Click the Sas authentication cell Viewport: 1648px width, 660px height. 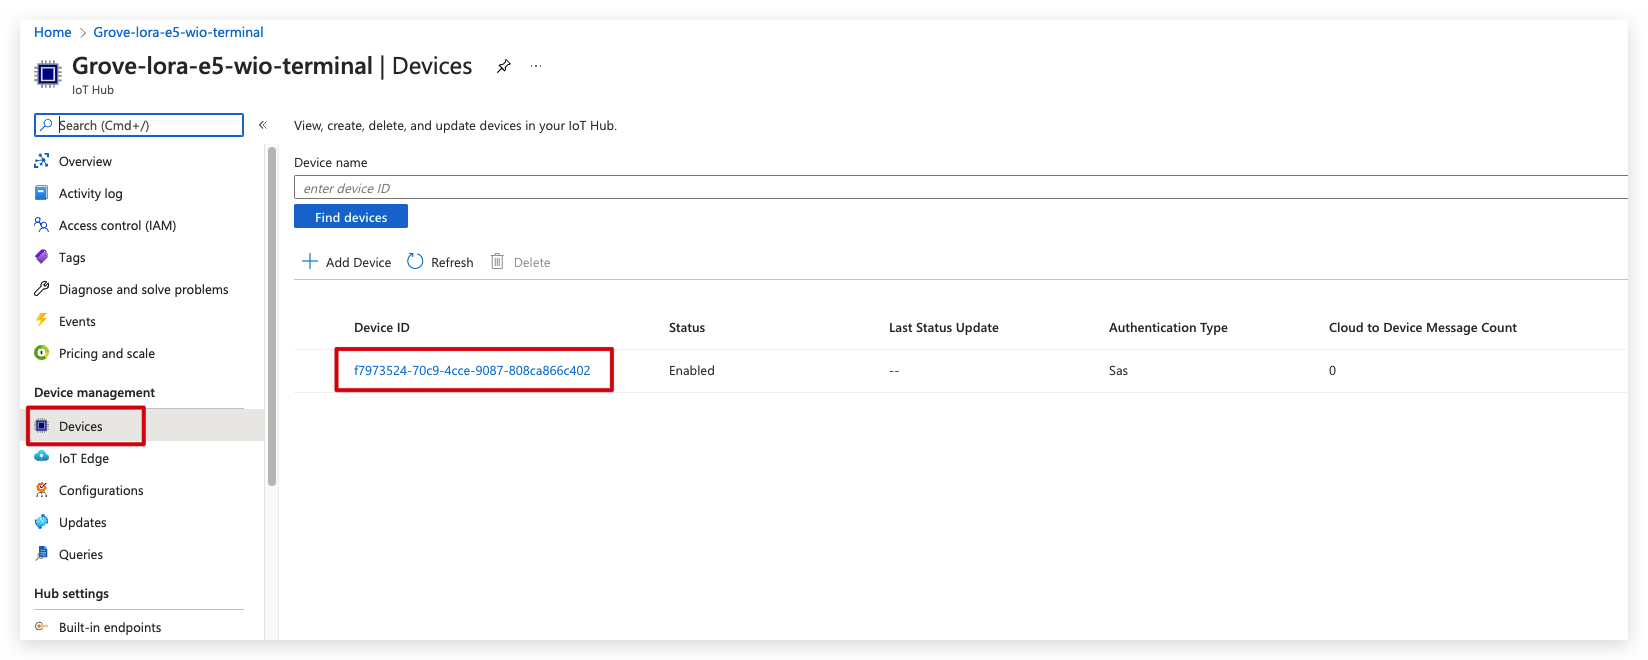[1118, 370]
